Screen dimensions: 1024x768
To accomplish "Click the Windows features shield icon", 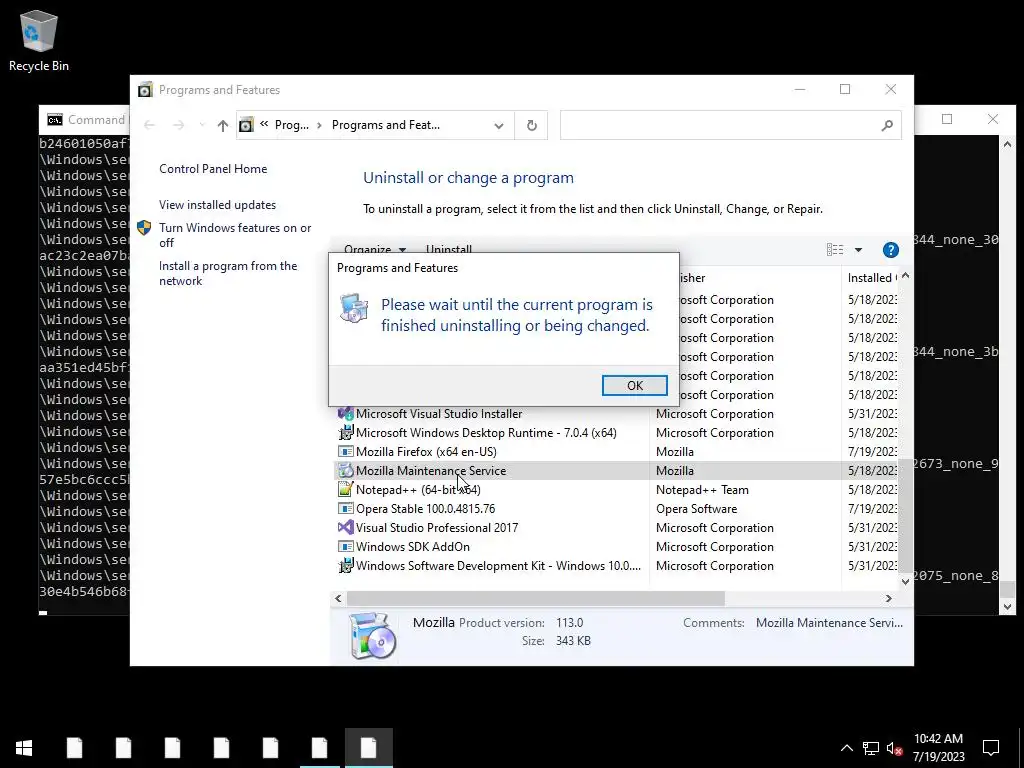I will [144, 228].
